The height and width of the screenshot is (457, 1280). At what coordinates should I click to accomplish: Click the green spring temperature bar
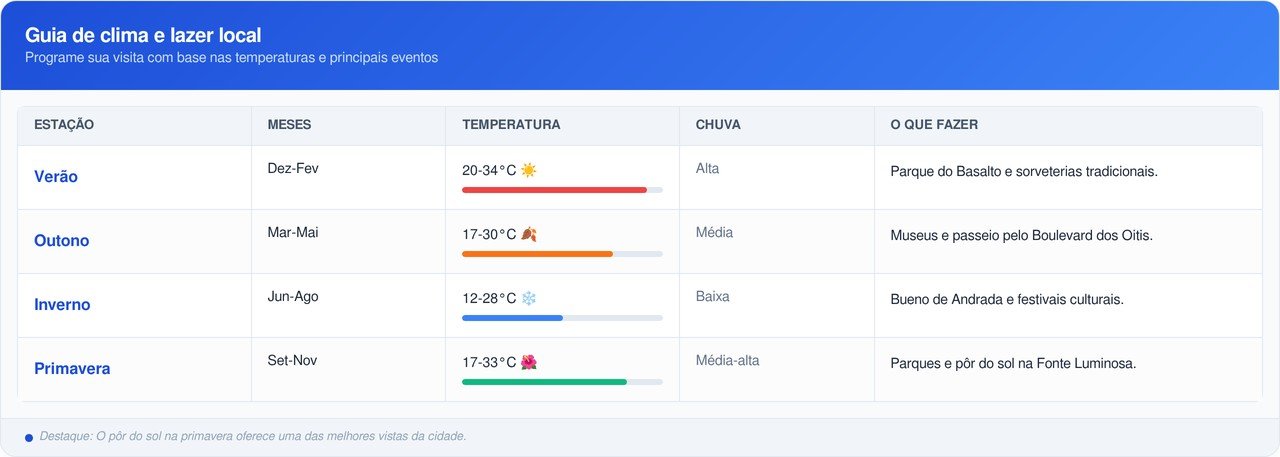point(544,382)
